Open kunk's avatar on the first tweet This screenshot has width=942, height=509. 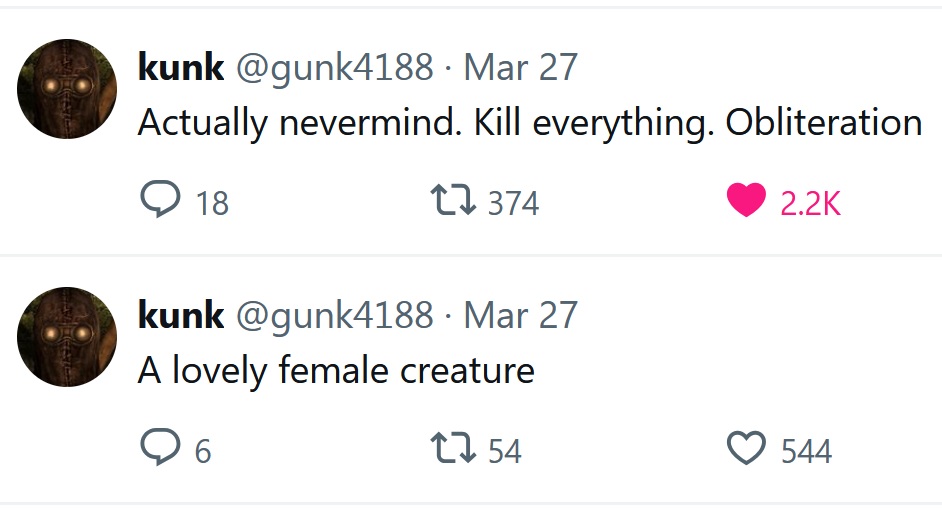coord(67,89)
